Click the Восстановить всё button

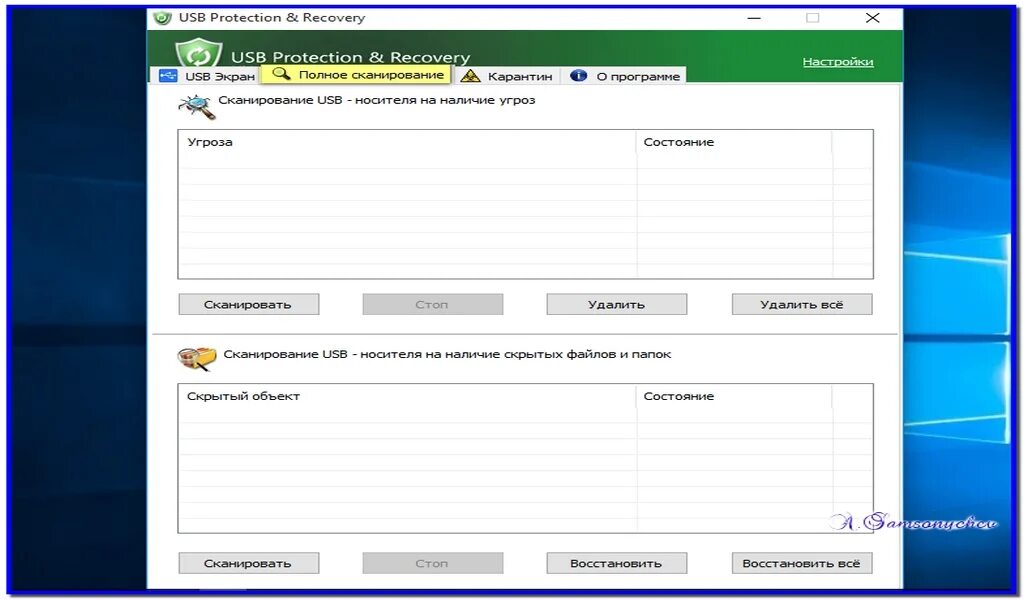(x=802, y=563)
